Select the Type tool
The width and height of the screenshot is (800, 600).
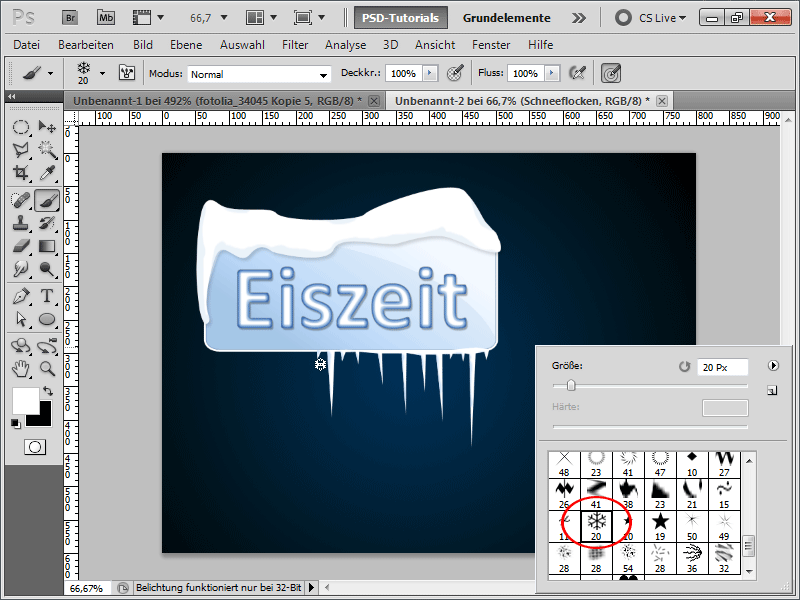47,296
